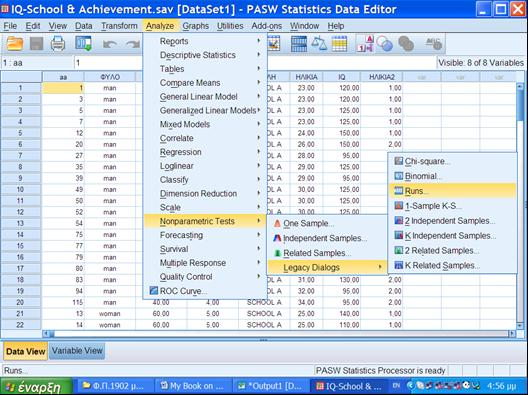Click the Split File grid icon
Screen dimensions: 528x395
point(299,44)
